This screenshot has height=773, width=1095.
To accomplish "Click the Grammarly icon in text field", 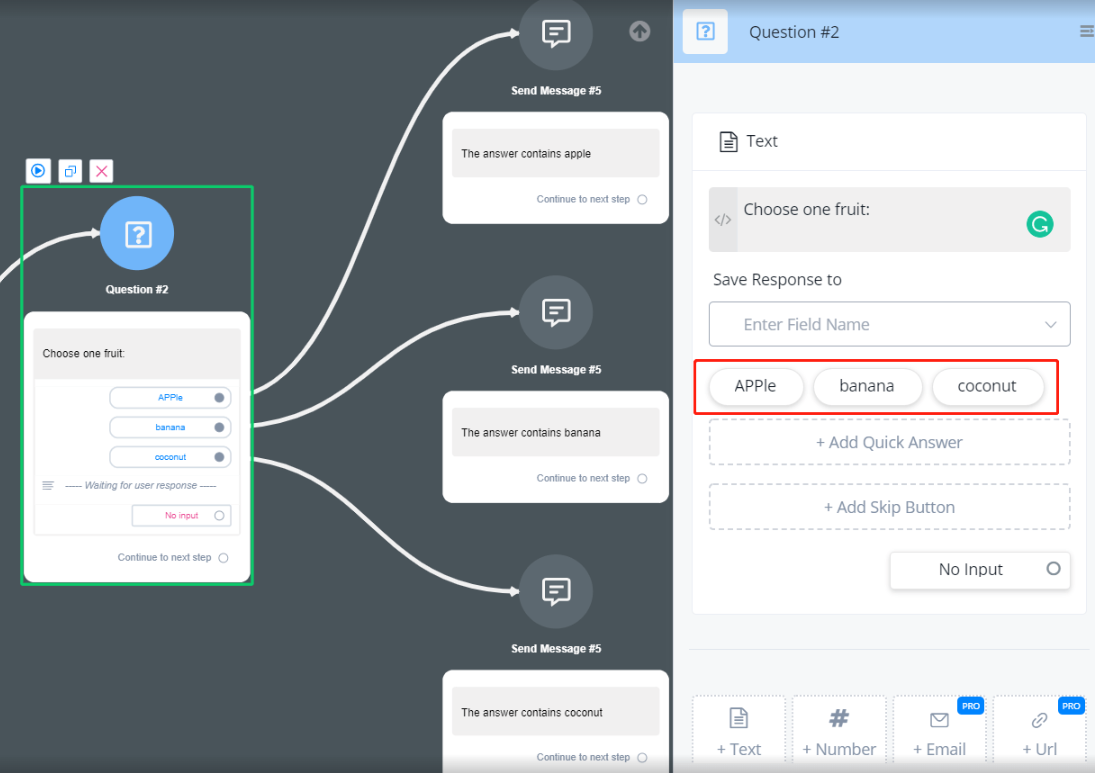I will pos(1040,224).
